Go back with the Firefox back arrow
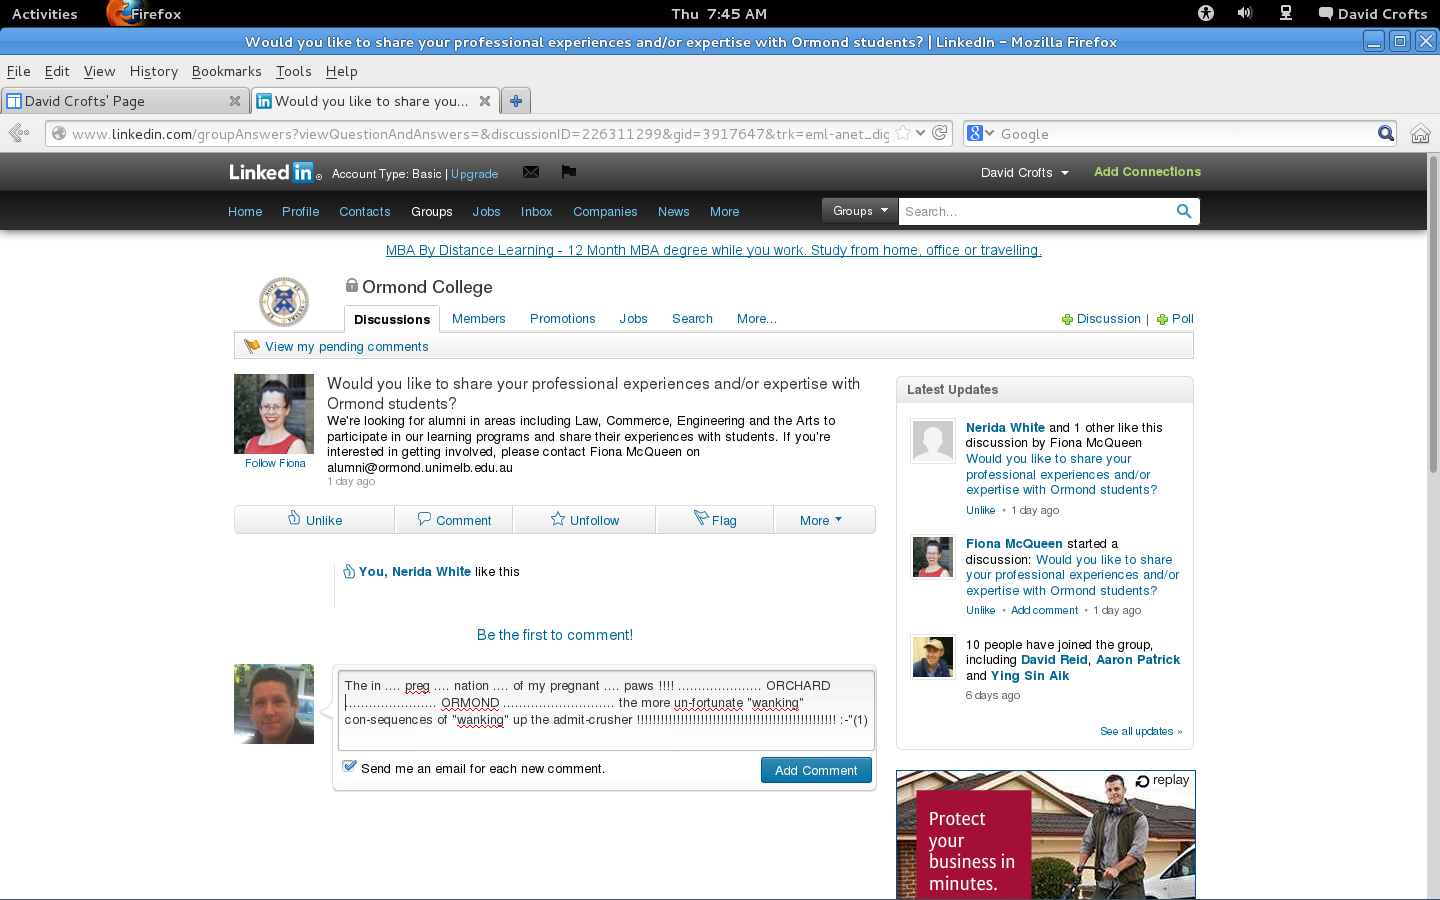This screenshot has width=1440, height=900. (x=18, y=133)
